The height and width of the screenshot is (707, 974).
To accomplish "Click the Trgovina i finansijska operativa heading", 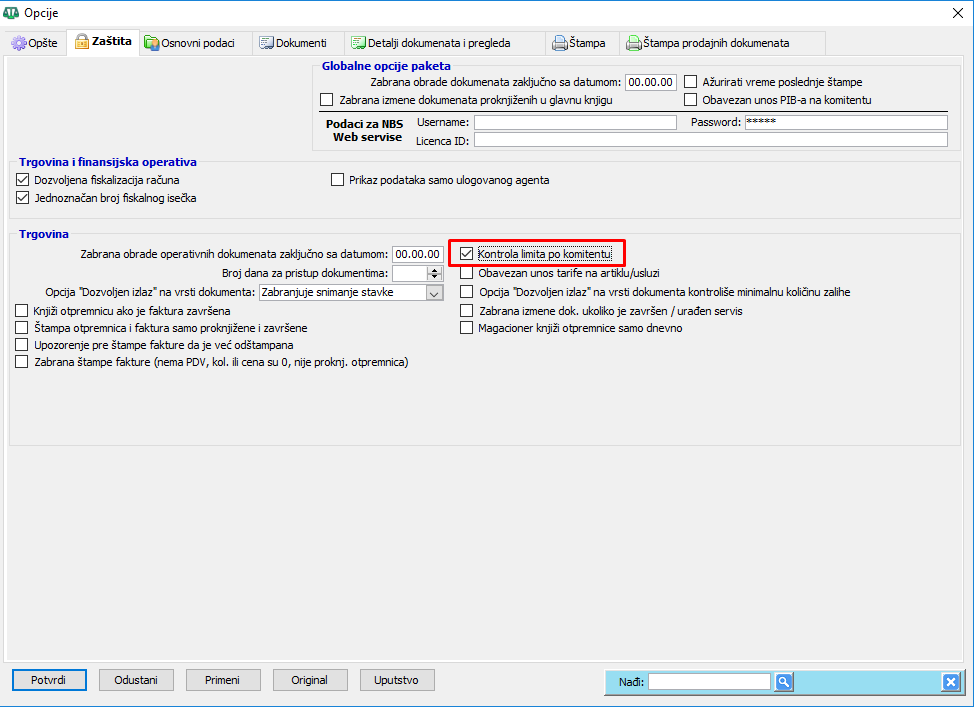I will pos(107,162).
